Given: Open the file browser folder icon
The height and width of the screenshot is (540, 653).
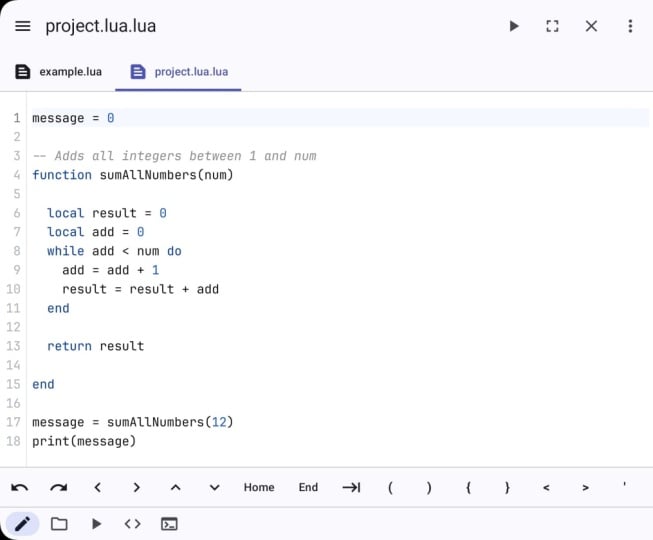Looking at the screenshot, I should tap(59, 524).
